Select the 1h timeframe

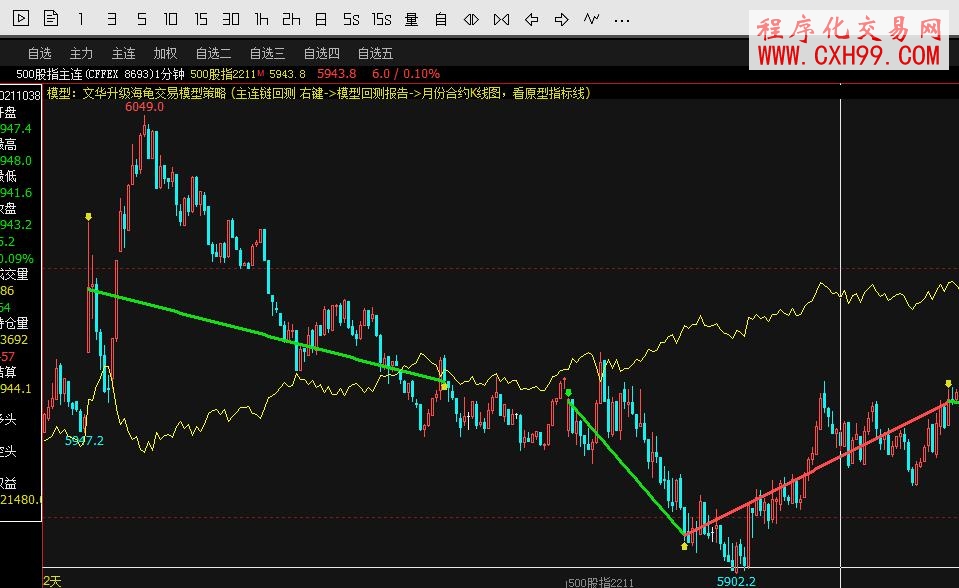[261, 19]
